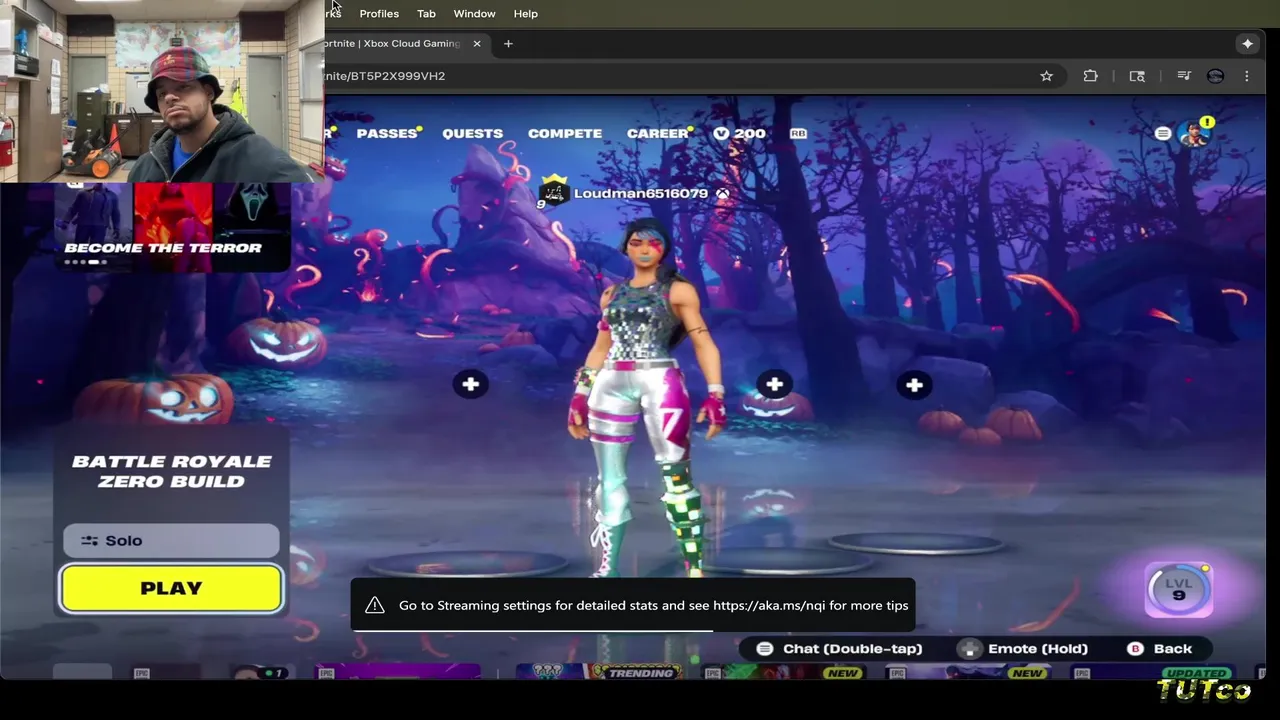Open the CAREER tab

click(x=658, y=133)
